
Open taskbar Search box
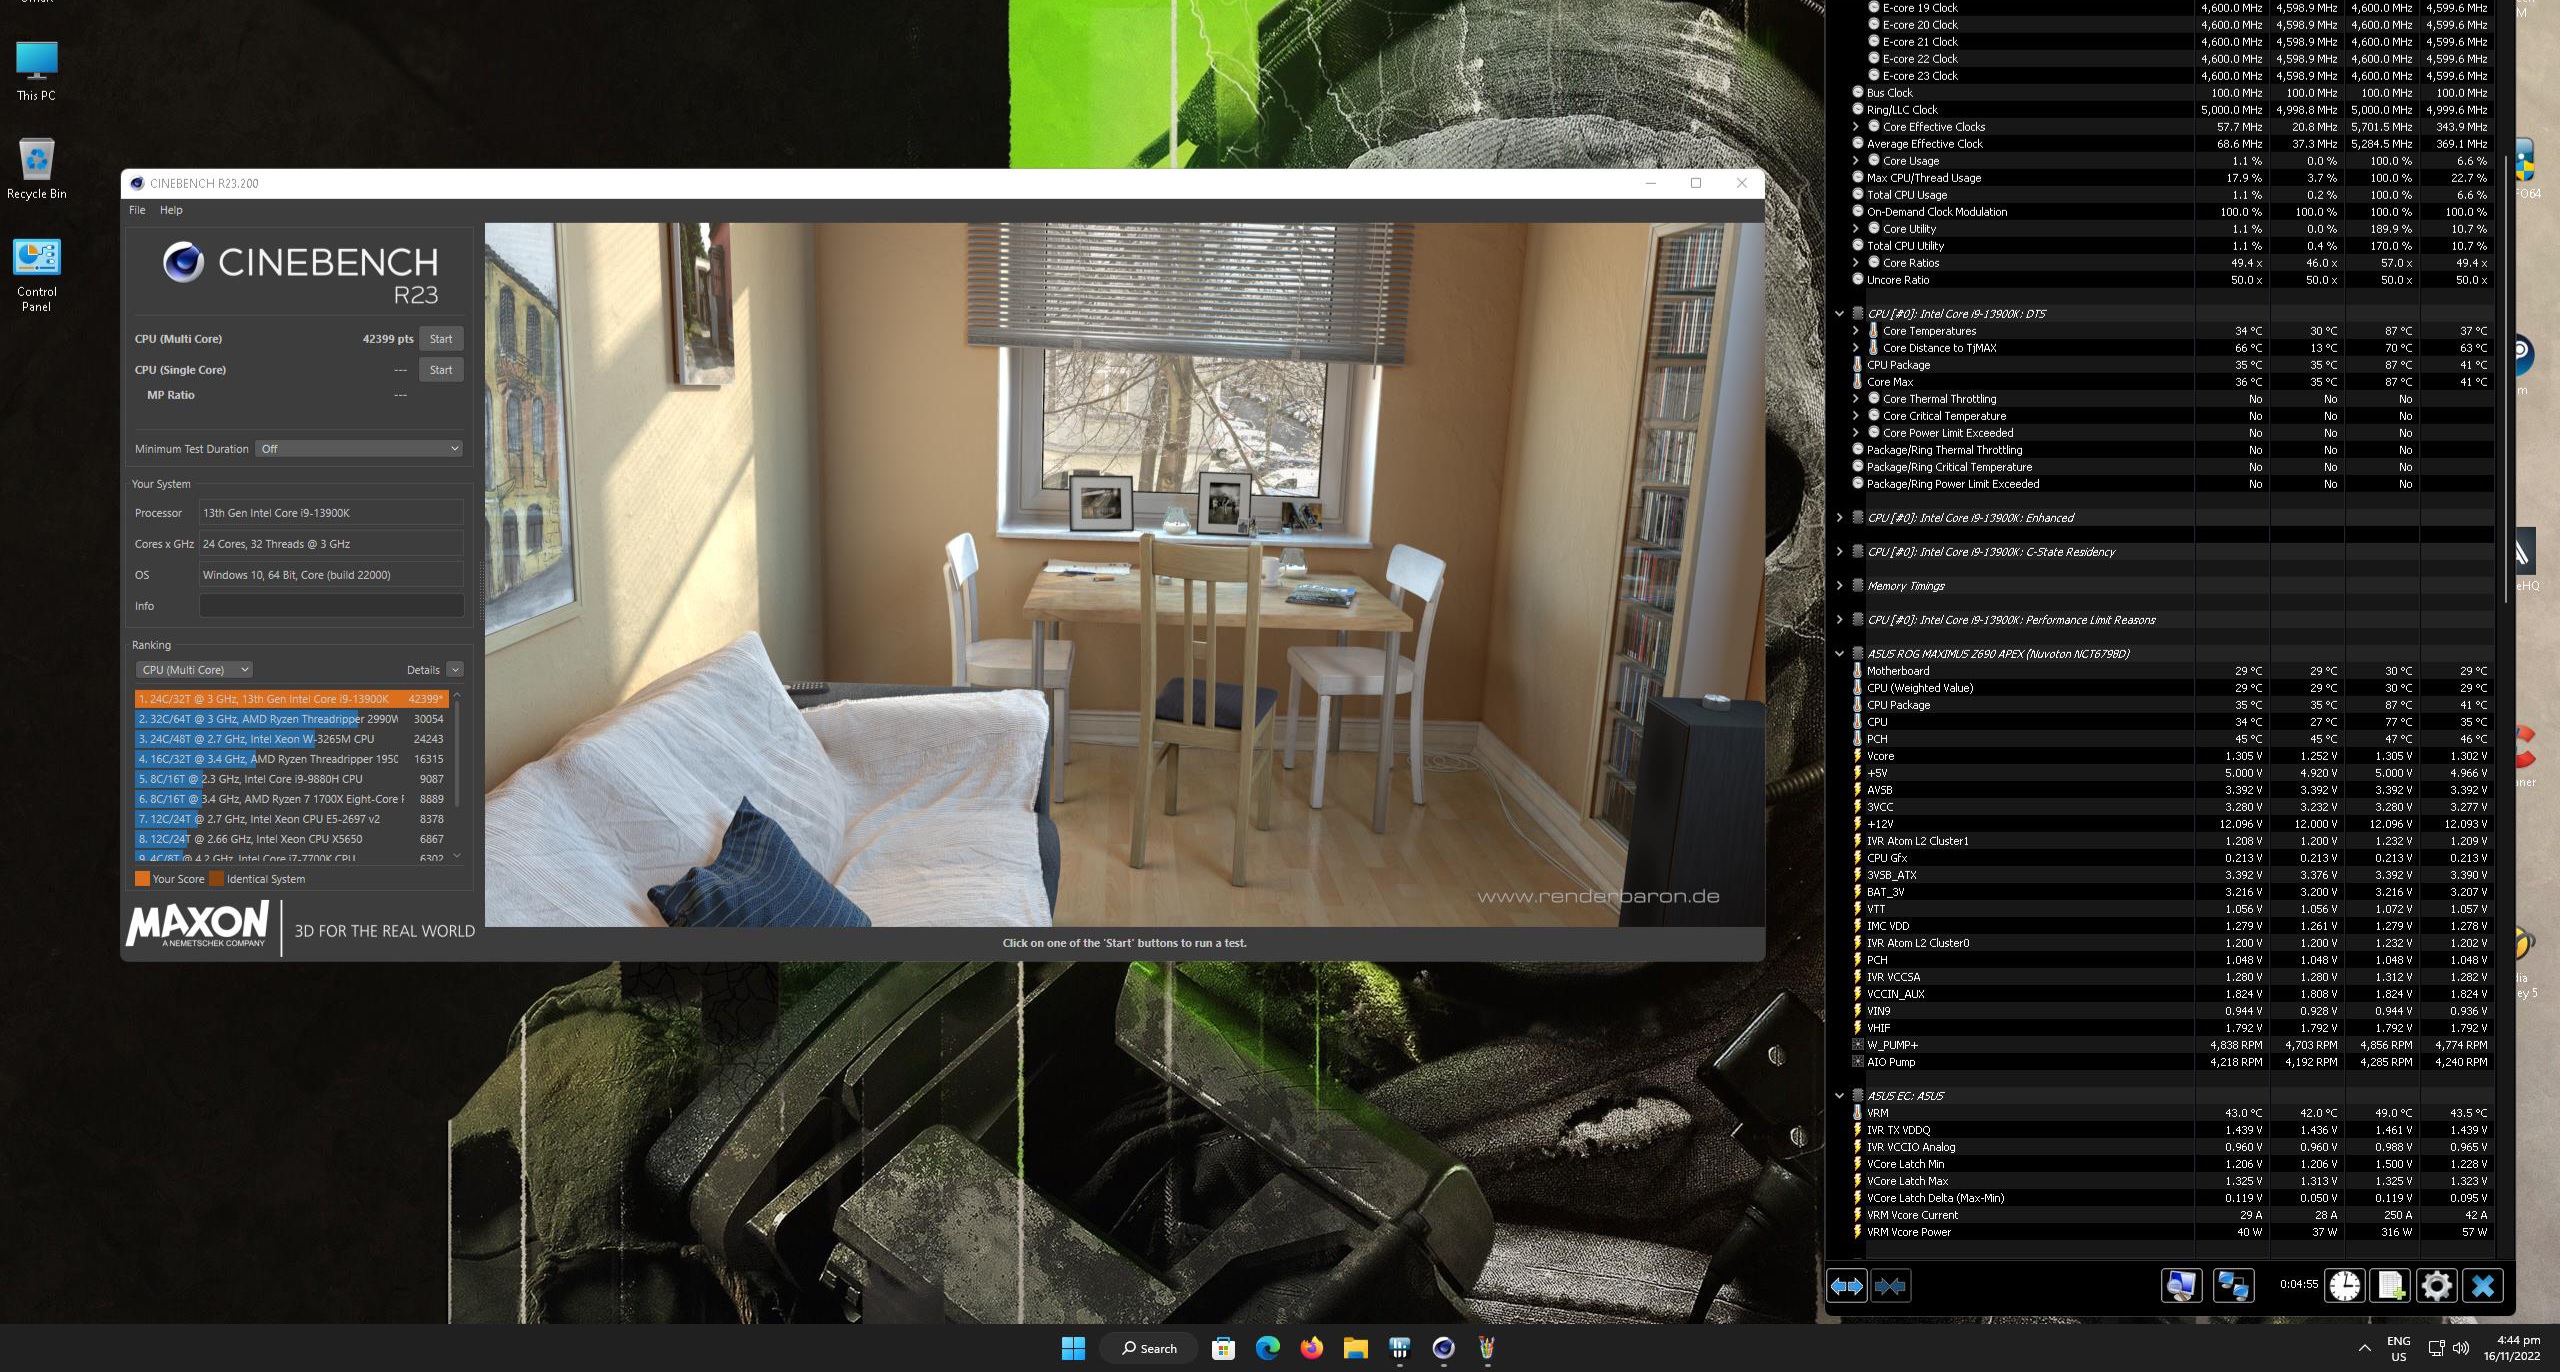pyautogui.click(x=1149, y=1348)
